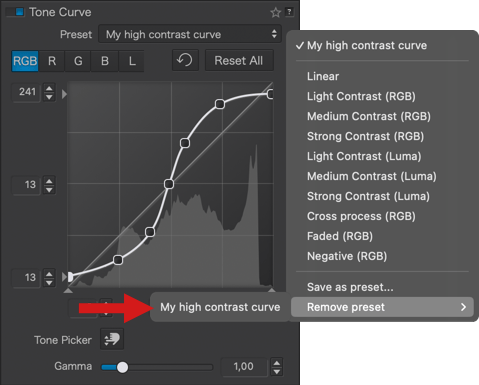Select the R channel tab
The image size is (479, 385).
click(x=52, y=61)
